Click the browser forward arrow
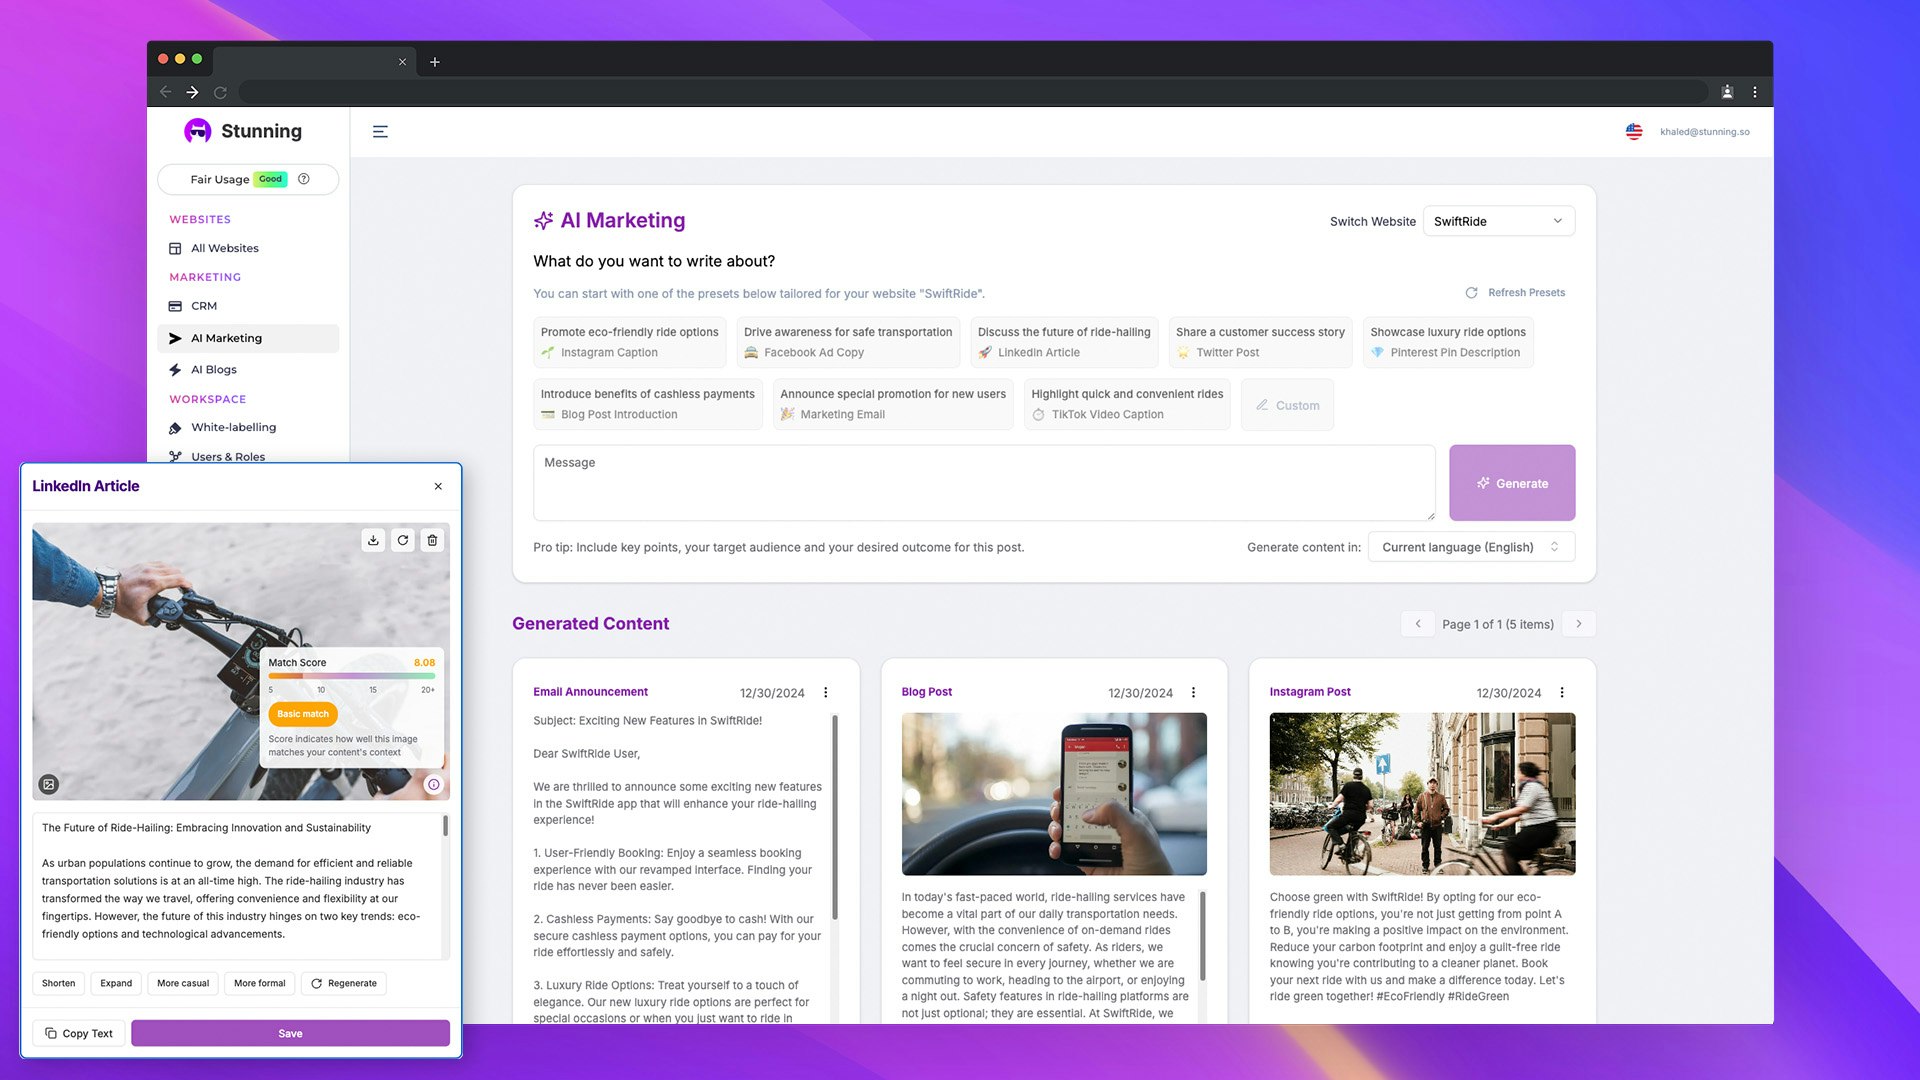This screenshot has height=1080, width=1920. (192, 92)
